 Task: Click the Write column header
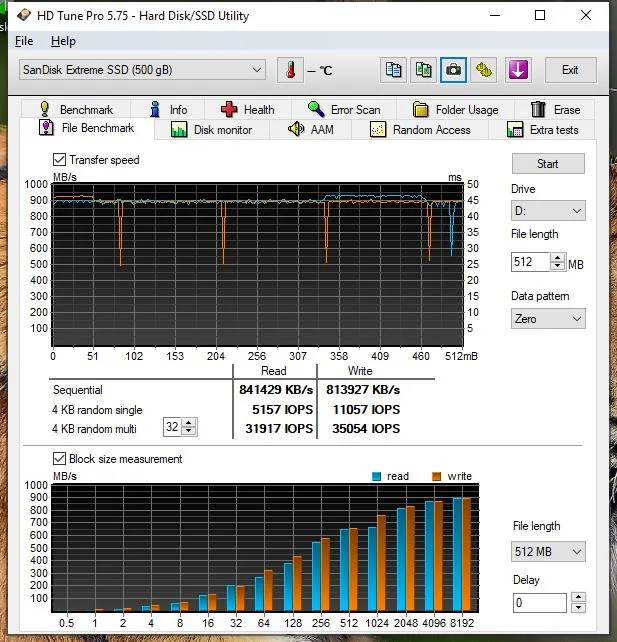360,371
